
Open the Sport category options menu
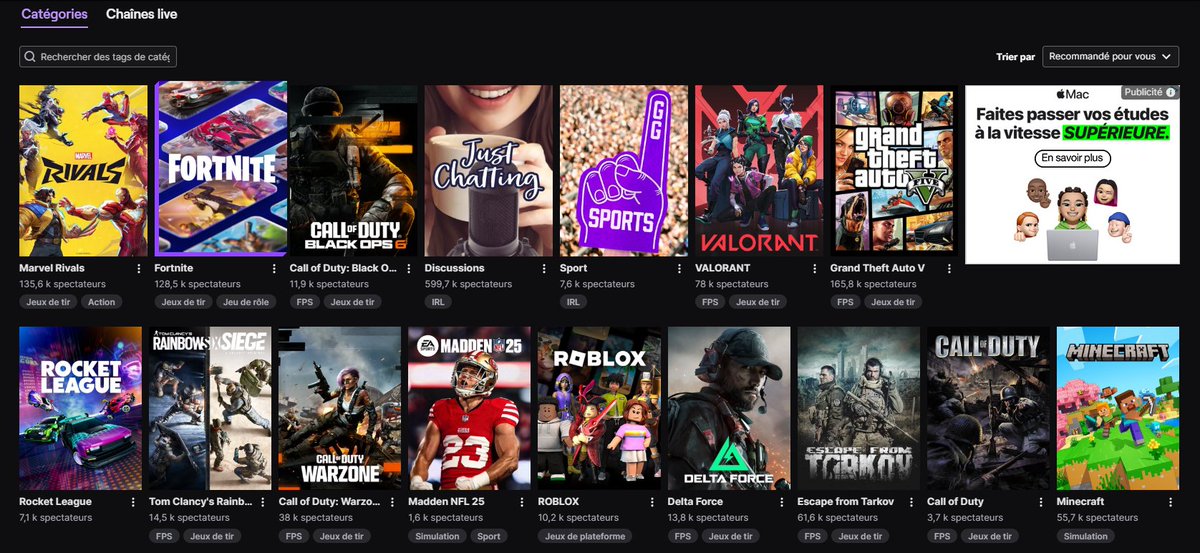click(680, 269)
